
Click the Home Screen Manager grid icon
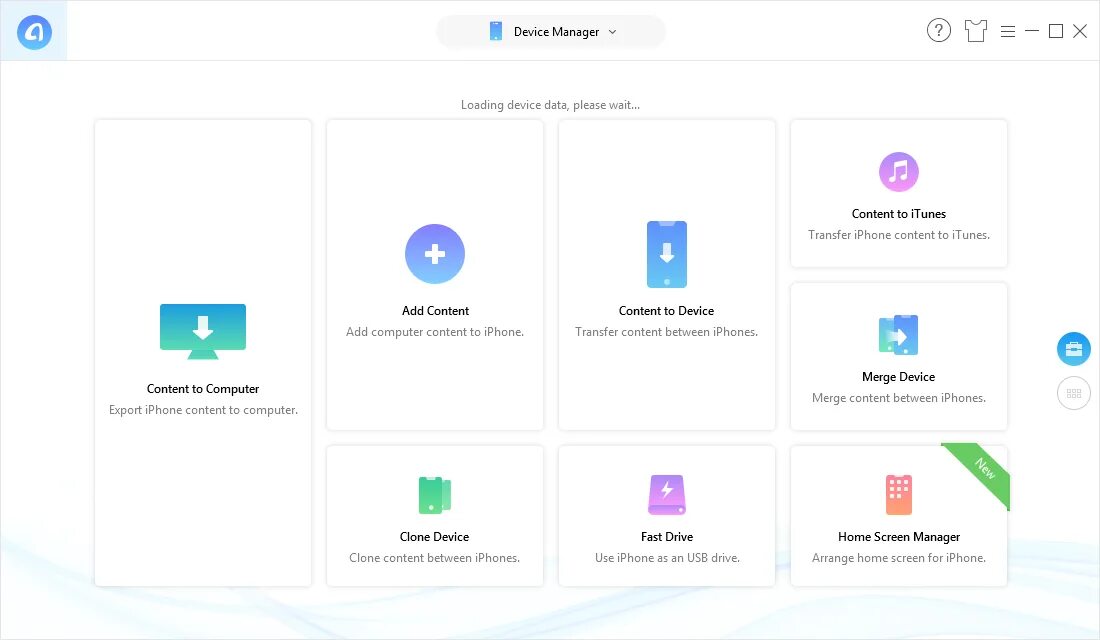899,495
